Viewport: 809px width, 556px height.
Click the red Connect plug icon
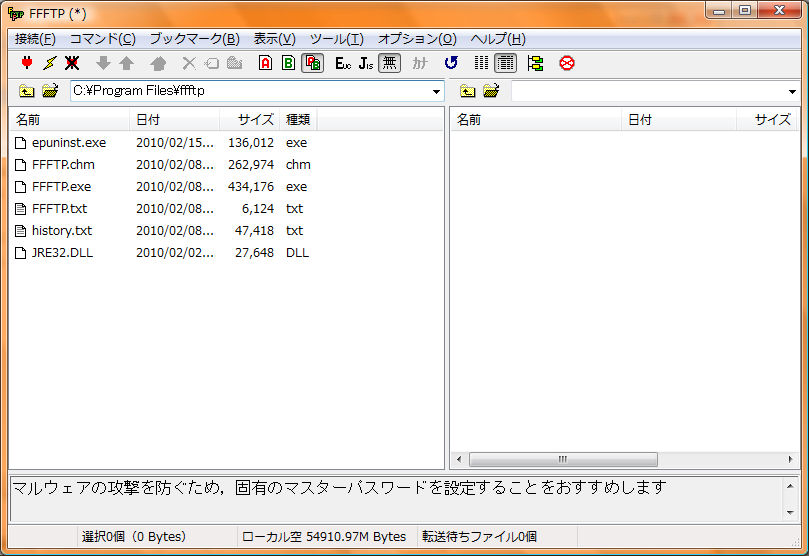click(x=27, y=63)
